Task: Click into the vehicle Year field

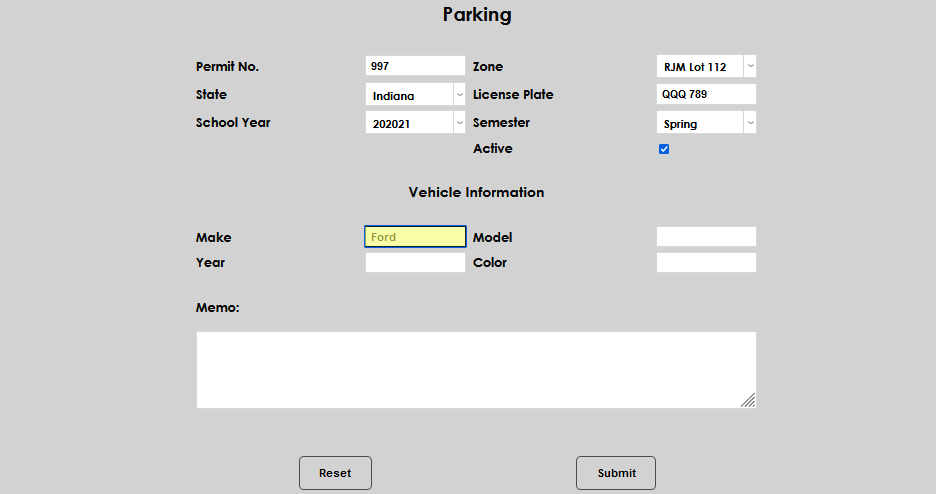Action: click(415, 263)
